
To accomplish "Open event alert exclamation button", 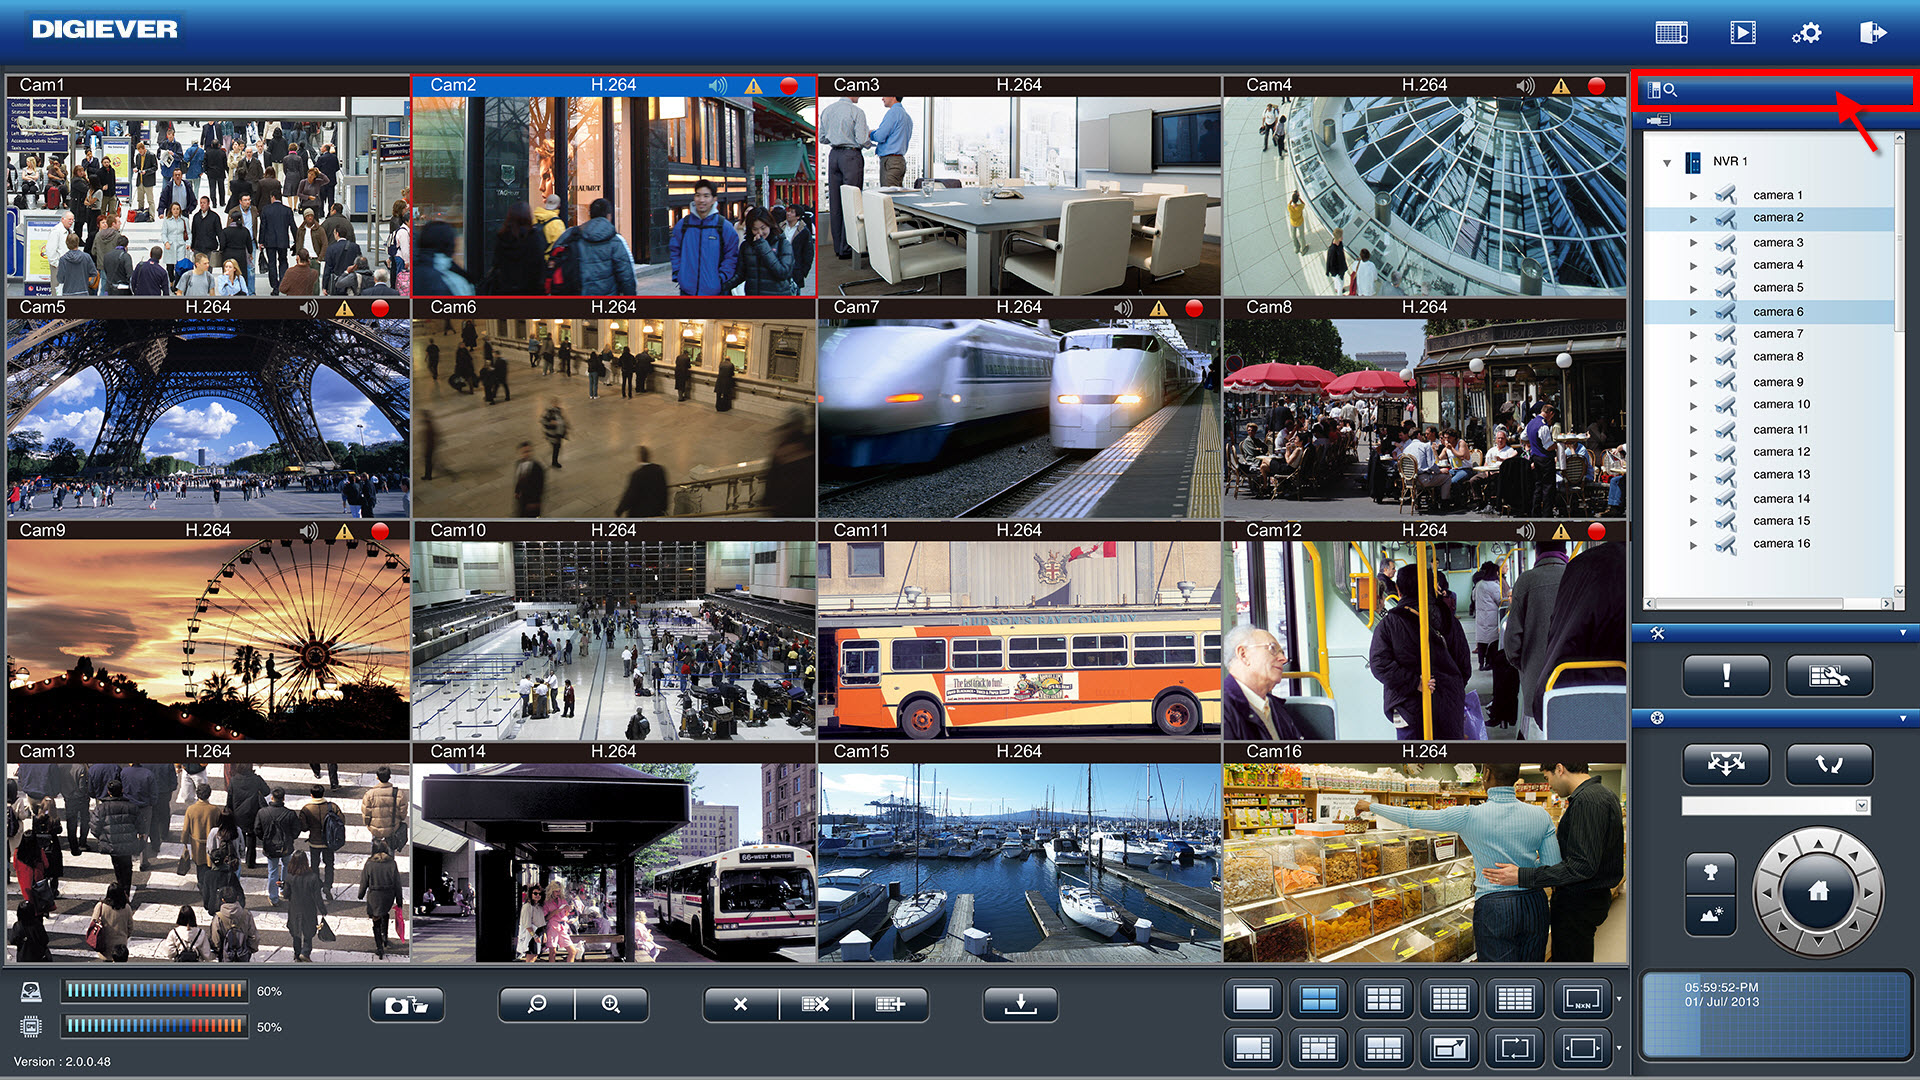I will pos(1726,676).
